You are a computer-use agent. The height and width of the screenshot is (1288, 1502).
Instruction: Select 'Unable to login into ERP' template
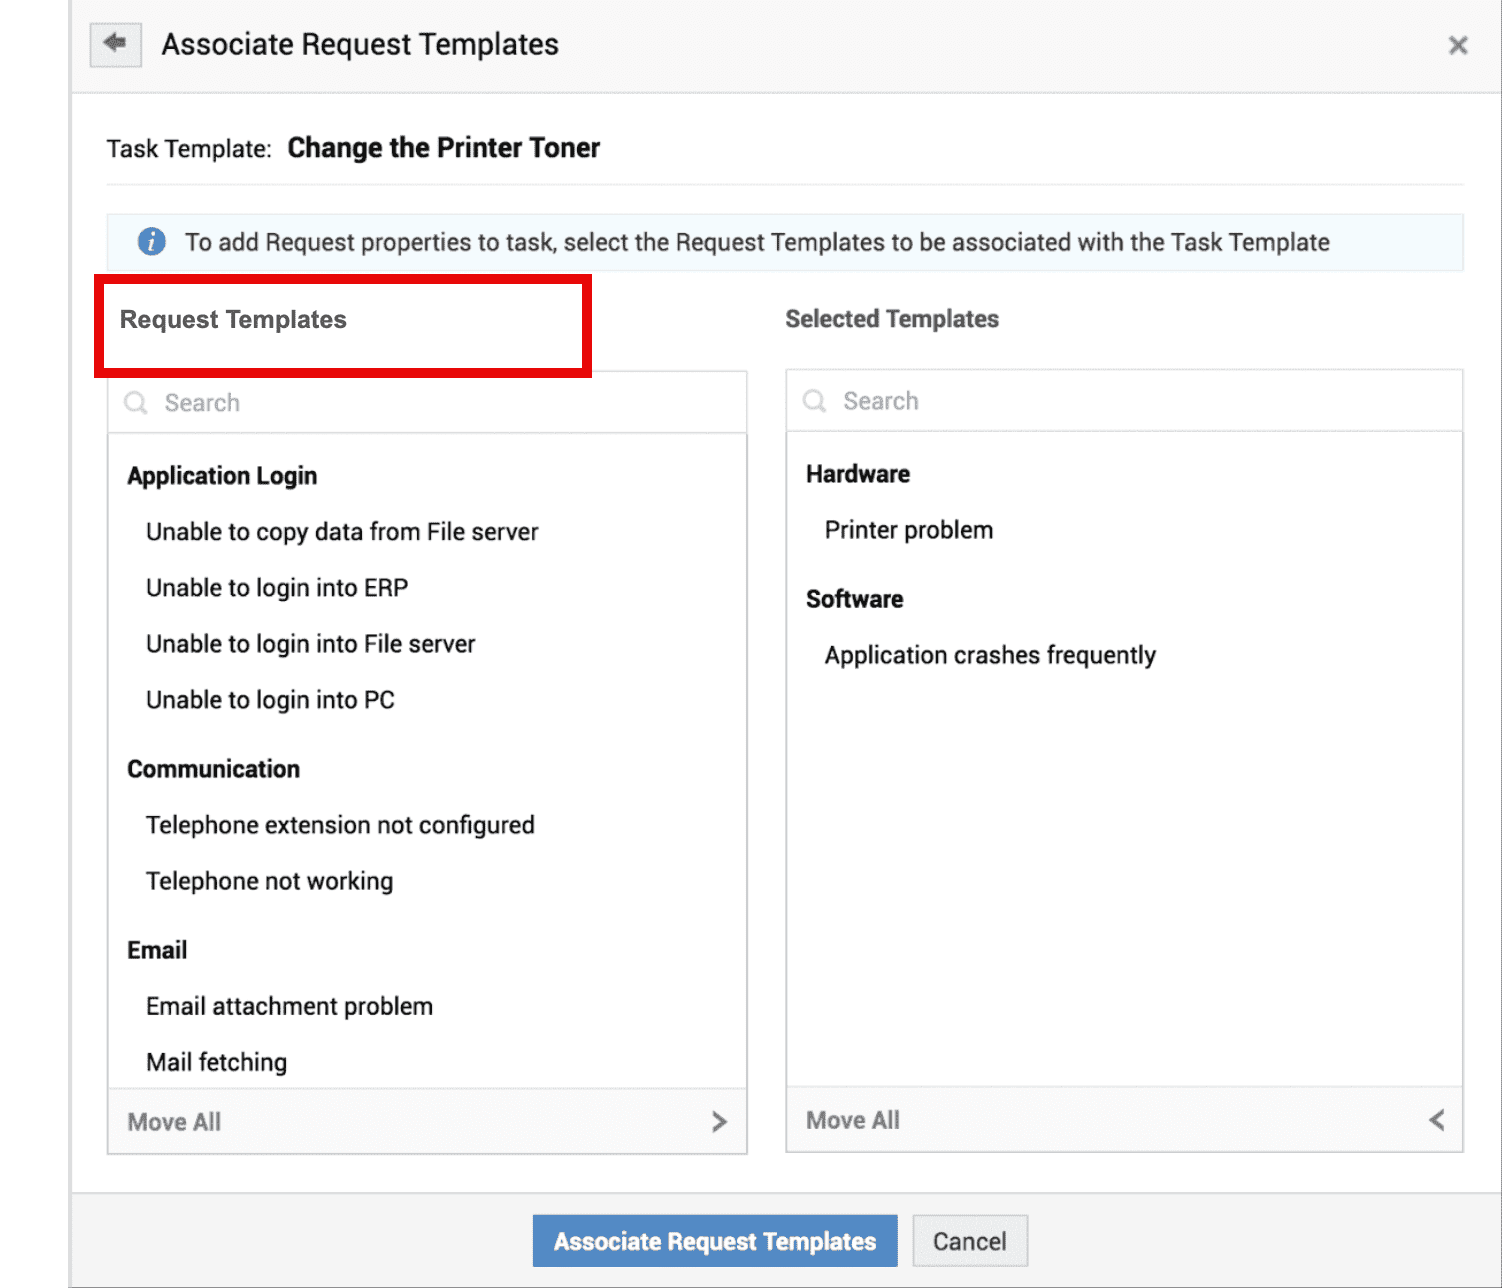[x=277, y=588]
